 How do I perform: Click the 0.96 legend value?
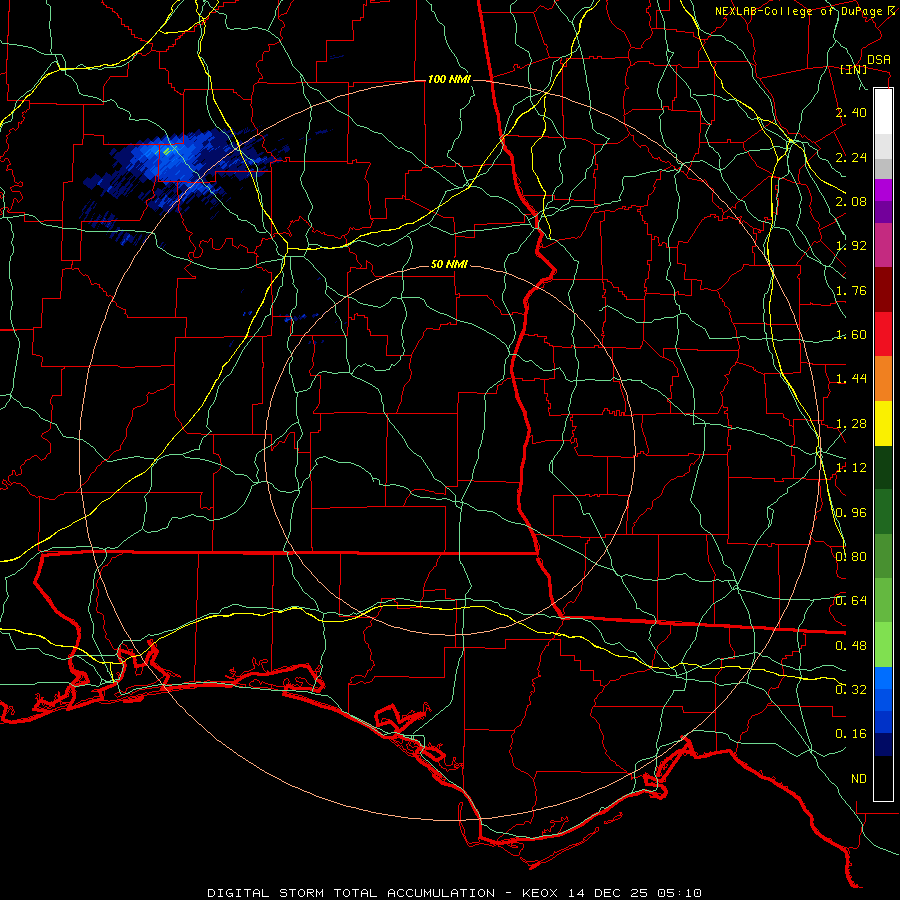(x=851, y=513)
